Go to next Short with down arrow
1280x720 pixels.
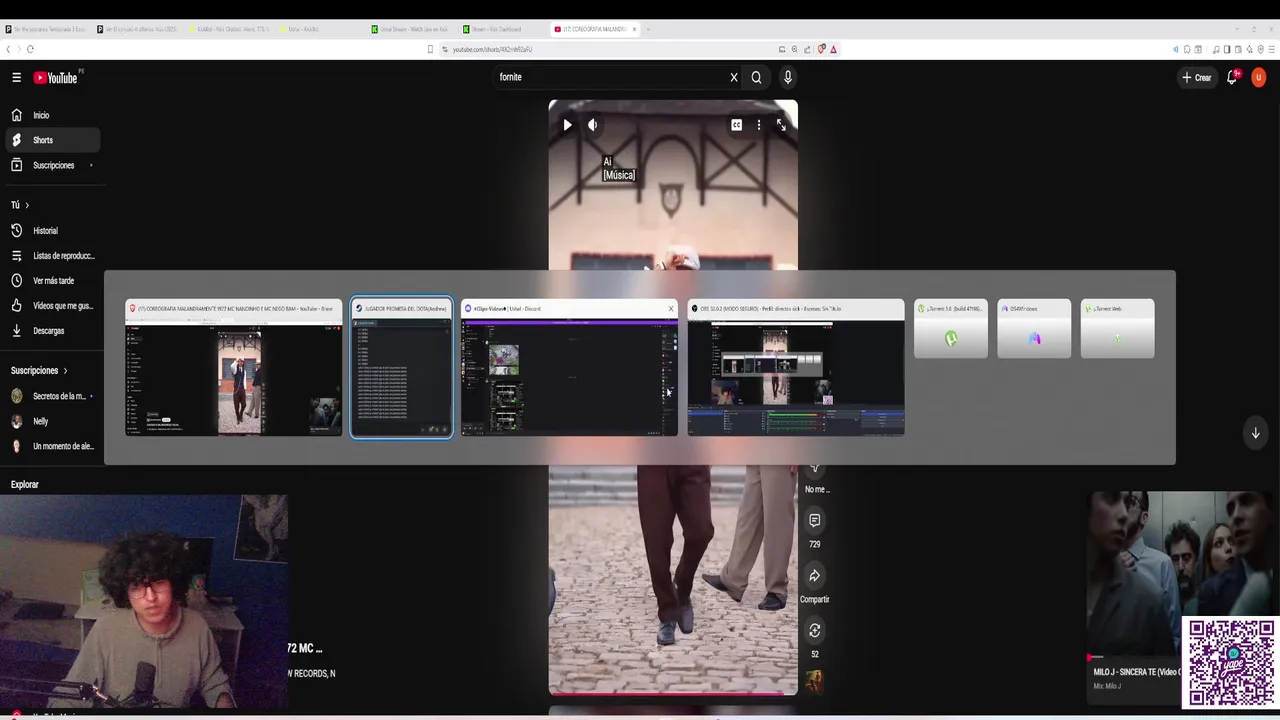tap(1255, 433)
